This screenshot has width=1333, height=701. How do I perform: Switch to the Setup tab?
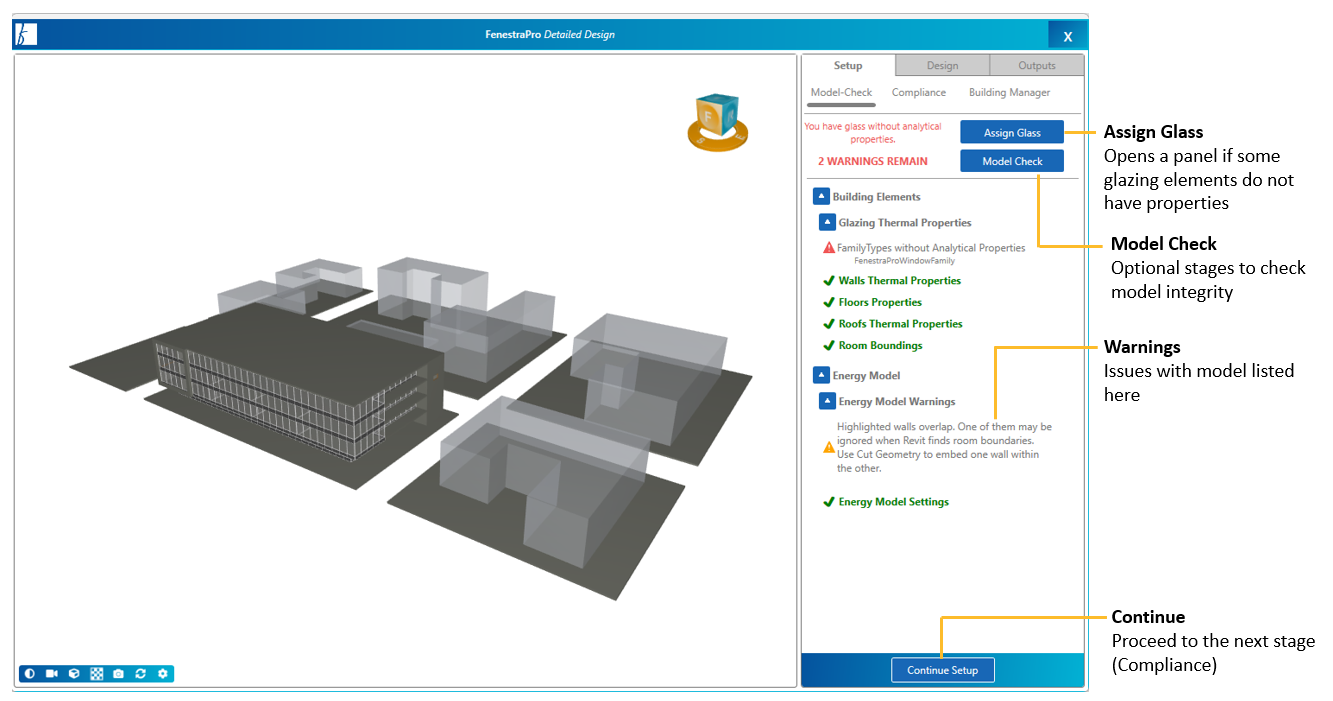(x=848, y=66)
